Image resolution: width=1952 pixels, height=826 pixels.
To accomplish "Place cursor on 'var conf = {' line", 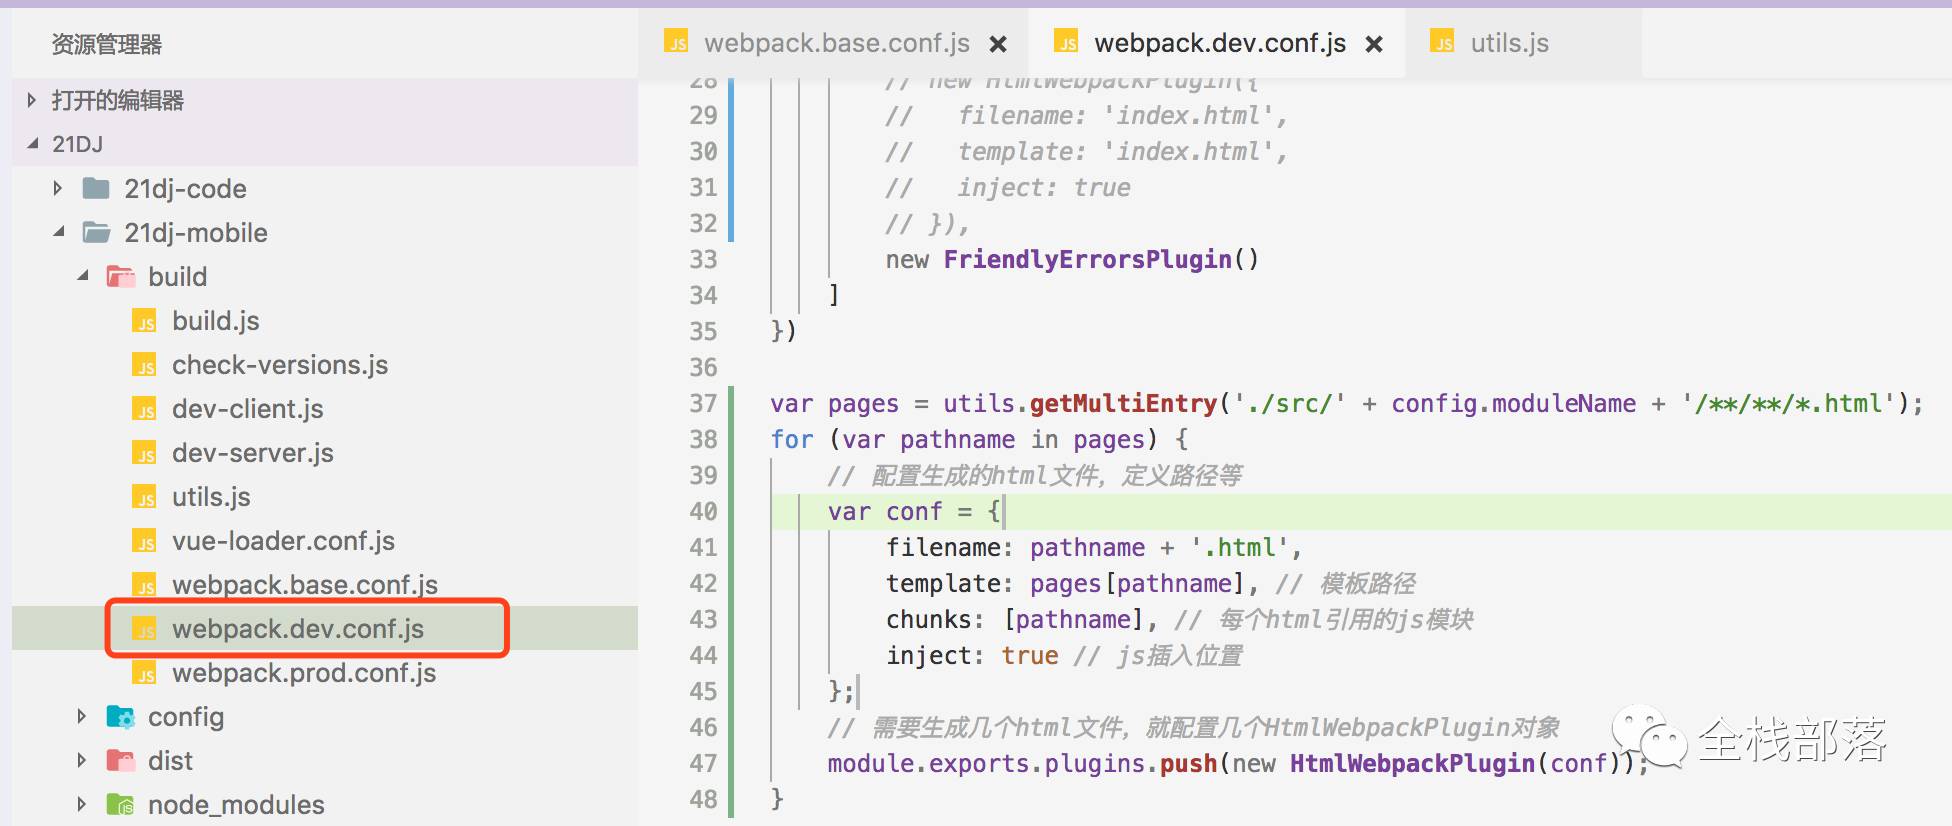I will 914,511.
